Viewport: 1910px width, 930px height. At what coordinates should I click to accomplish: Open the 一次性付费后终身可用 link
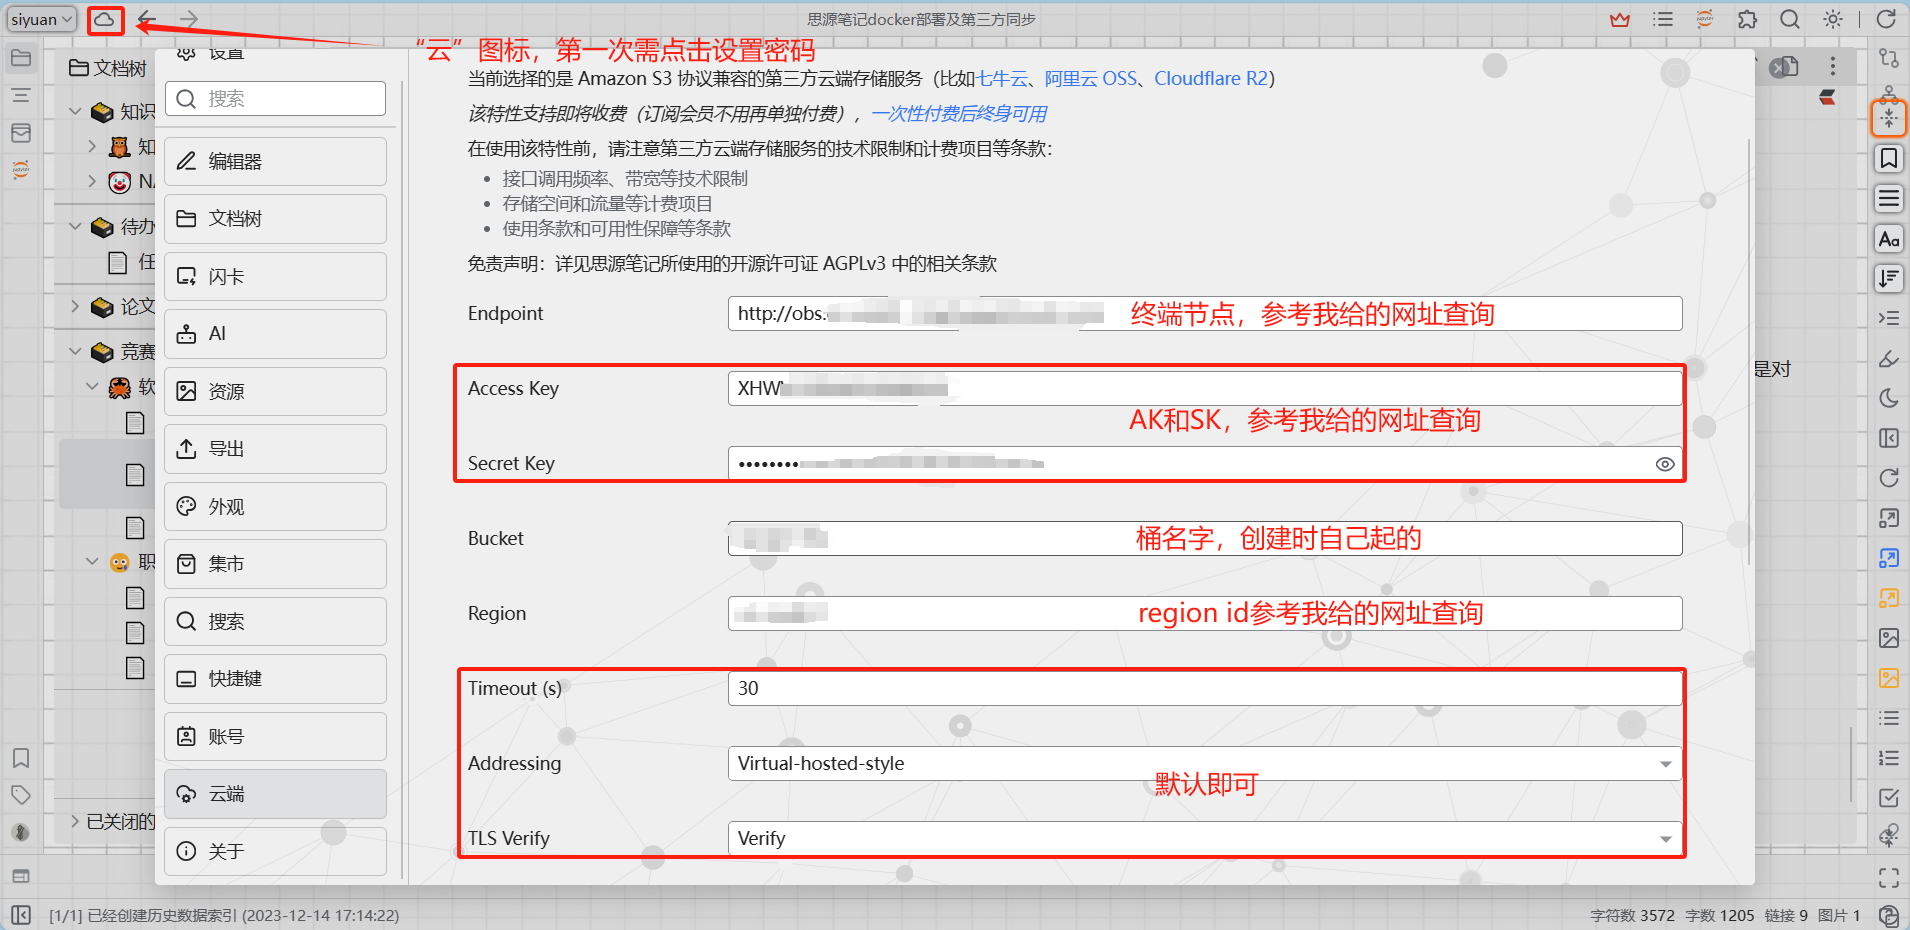[x=959, y=114]
